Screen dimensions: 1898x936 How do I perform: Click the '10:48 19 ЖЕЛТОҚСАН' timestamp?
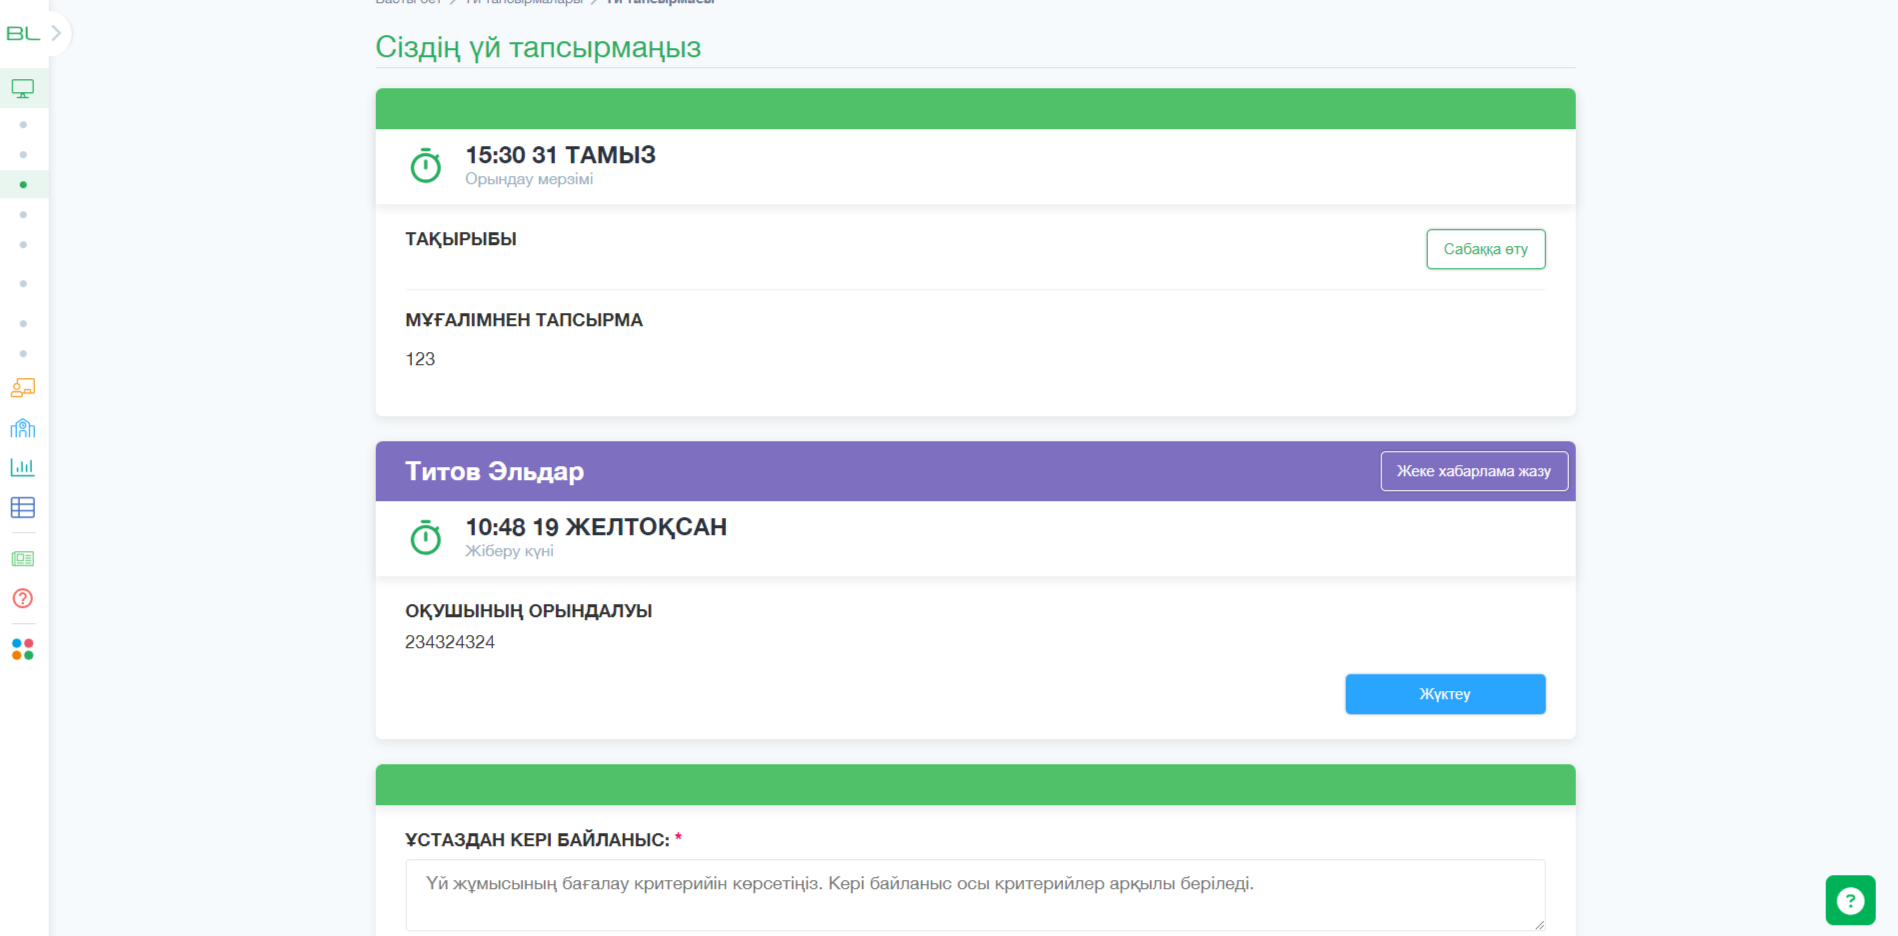pos(596,527)
